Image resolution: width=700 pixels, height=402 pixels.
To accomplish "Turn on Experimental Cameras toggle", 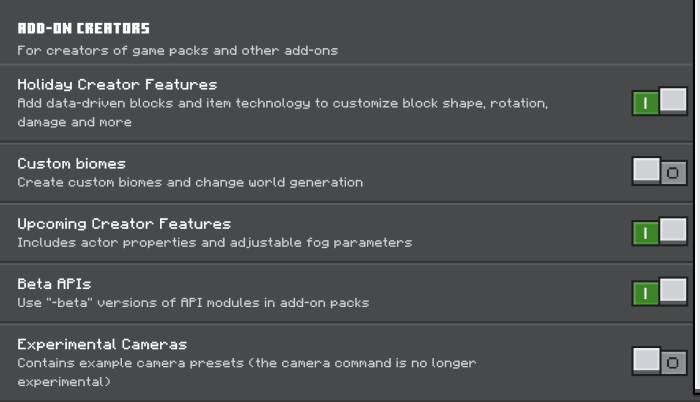I will click(659, 361).
